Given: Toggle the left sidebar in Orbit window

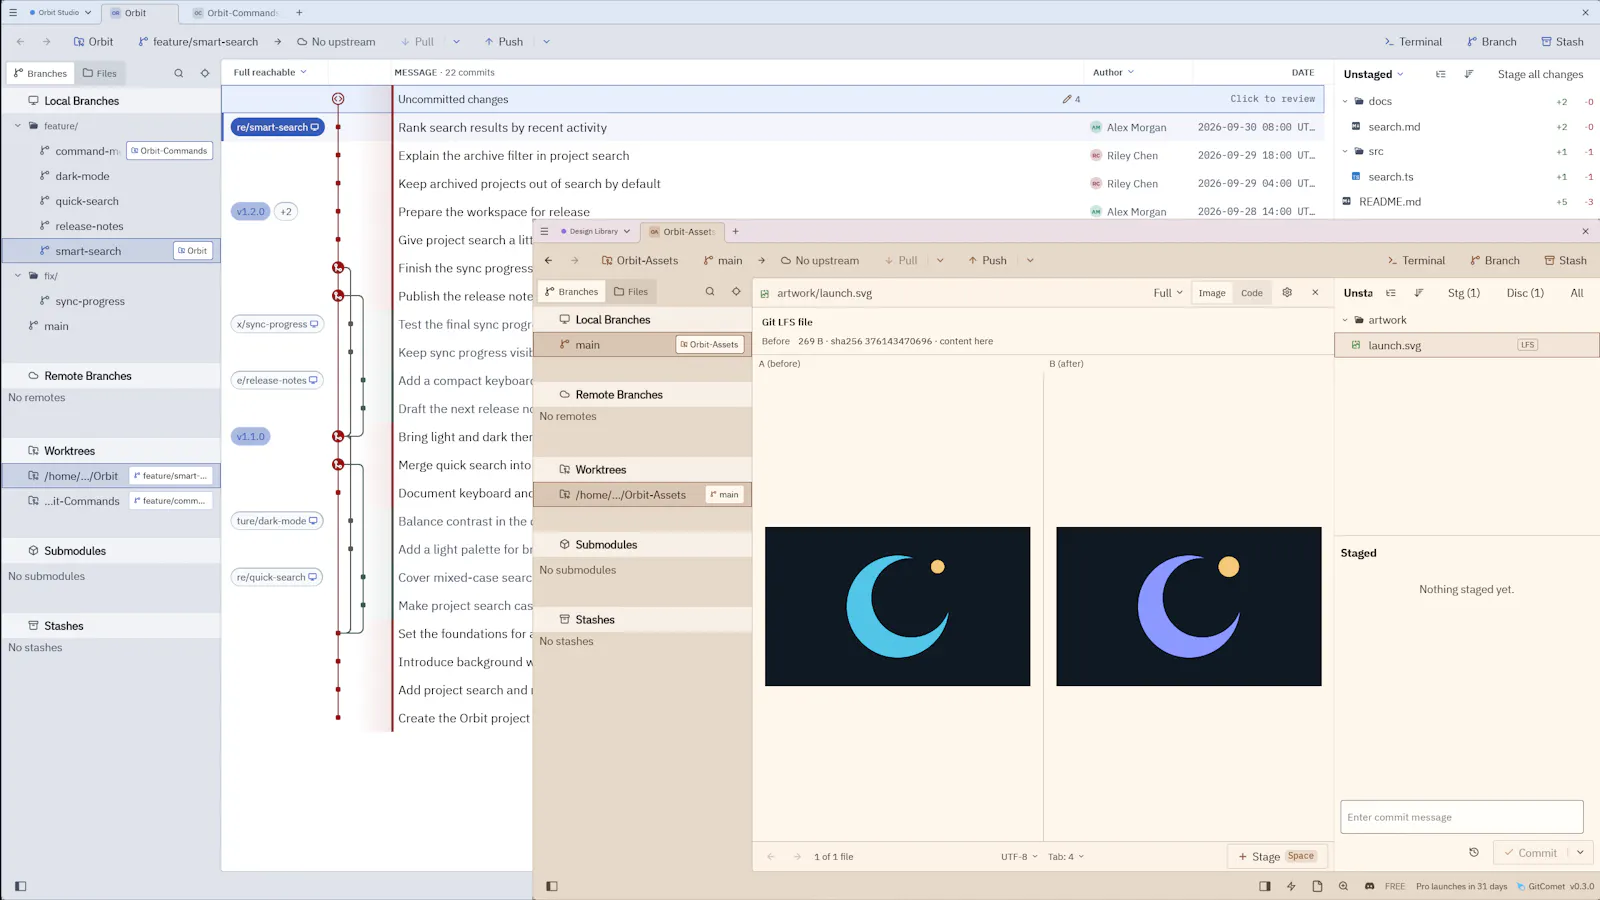Looking at the screenshot, I should pyautogui.click(x=21, y=886).
